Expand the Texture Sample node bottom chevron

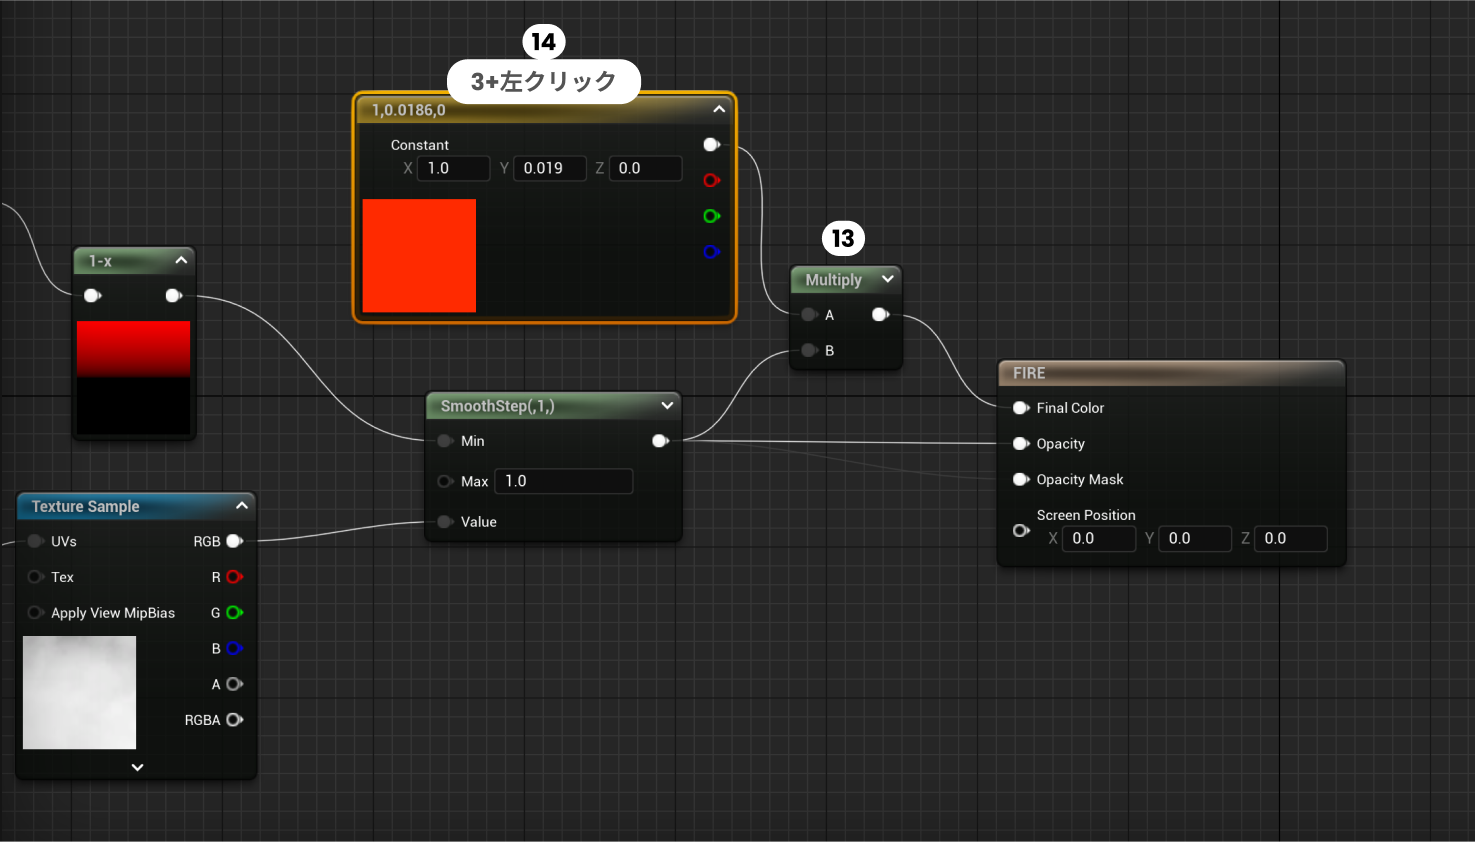click(x=137, y=767)
